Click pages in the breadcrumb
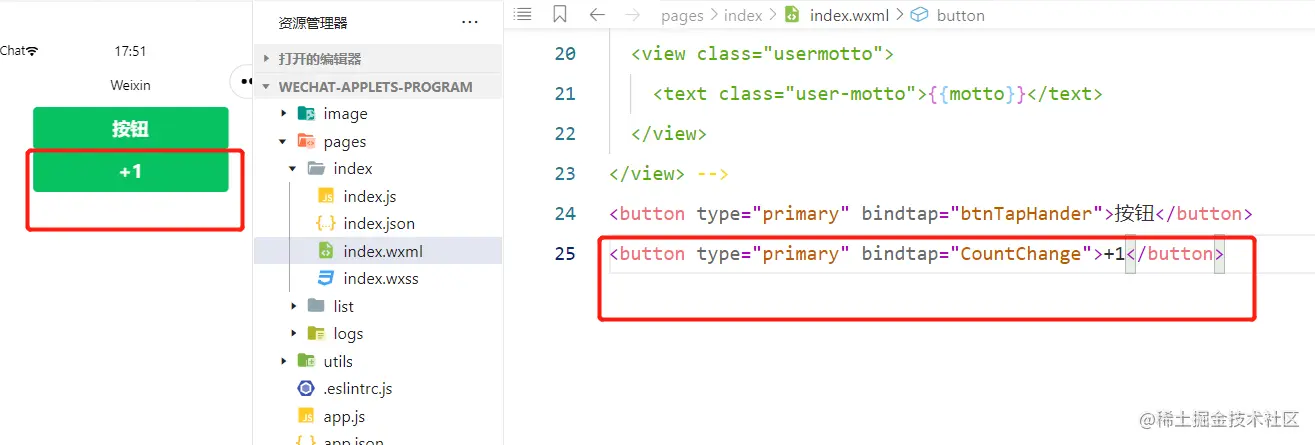The height and width of the screenshot is (445, 1315). tap(681, 16)
